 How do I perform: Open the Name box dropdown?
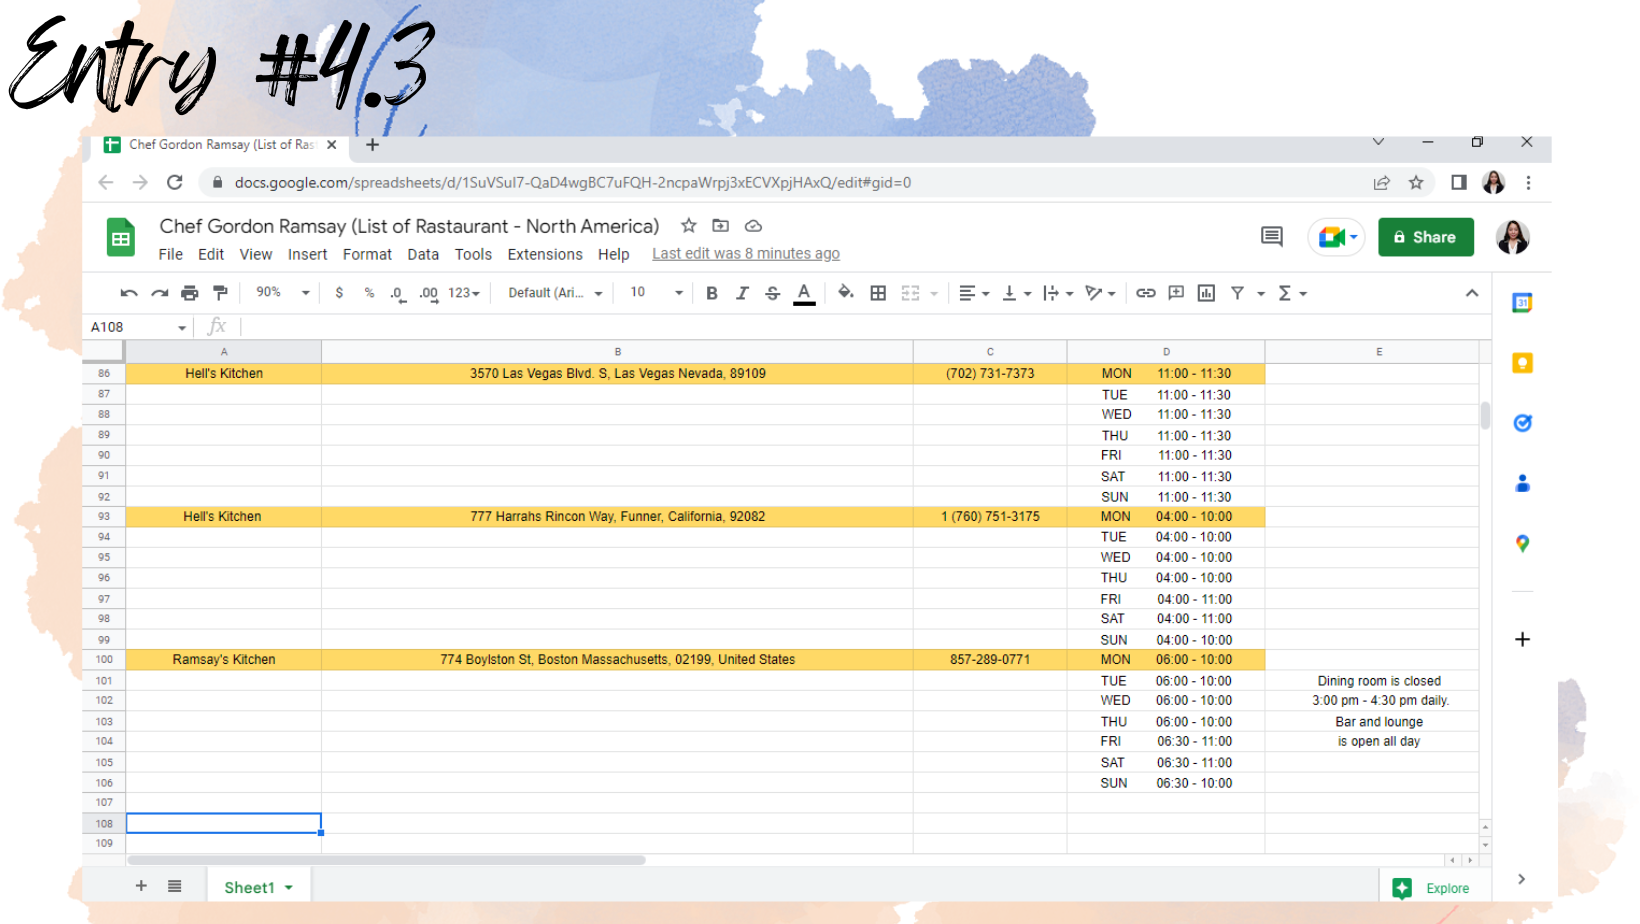[x=182, y=328]
